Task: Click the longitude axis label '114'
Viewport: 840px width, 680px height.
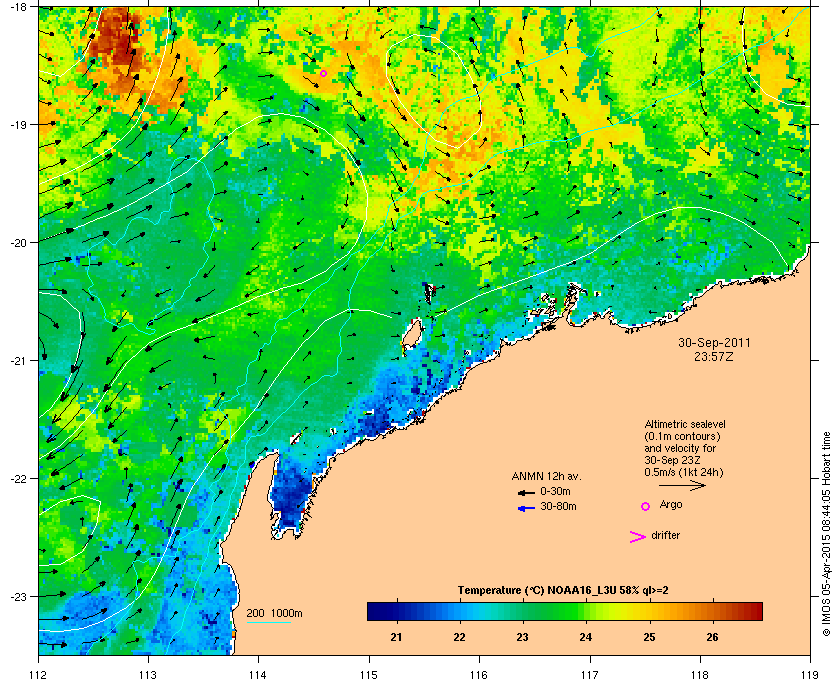Action: 258,674
